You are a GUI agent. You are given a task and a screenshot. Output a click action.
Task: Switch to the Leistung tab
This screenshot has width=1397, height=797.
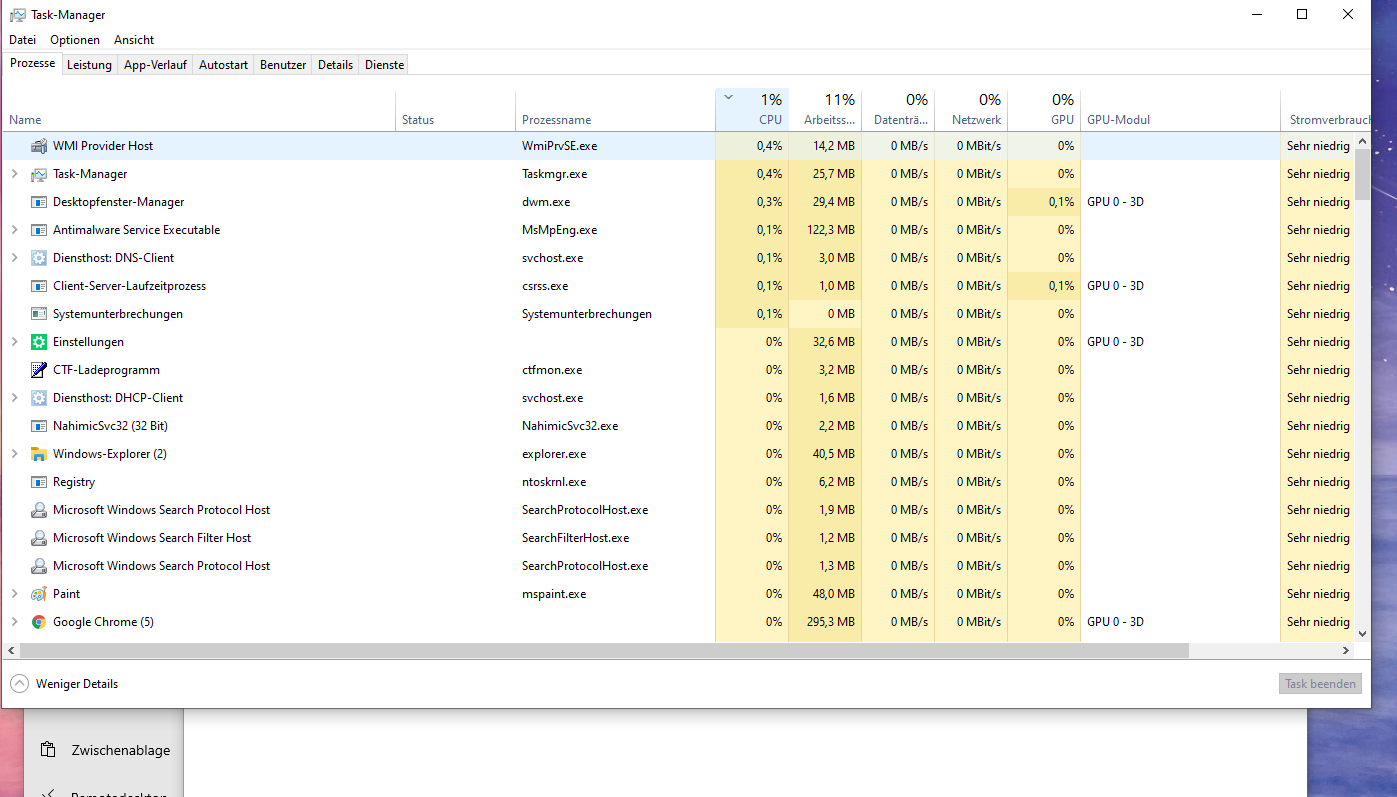coord(89,65)
